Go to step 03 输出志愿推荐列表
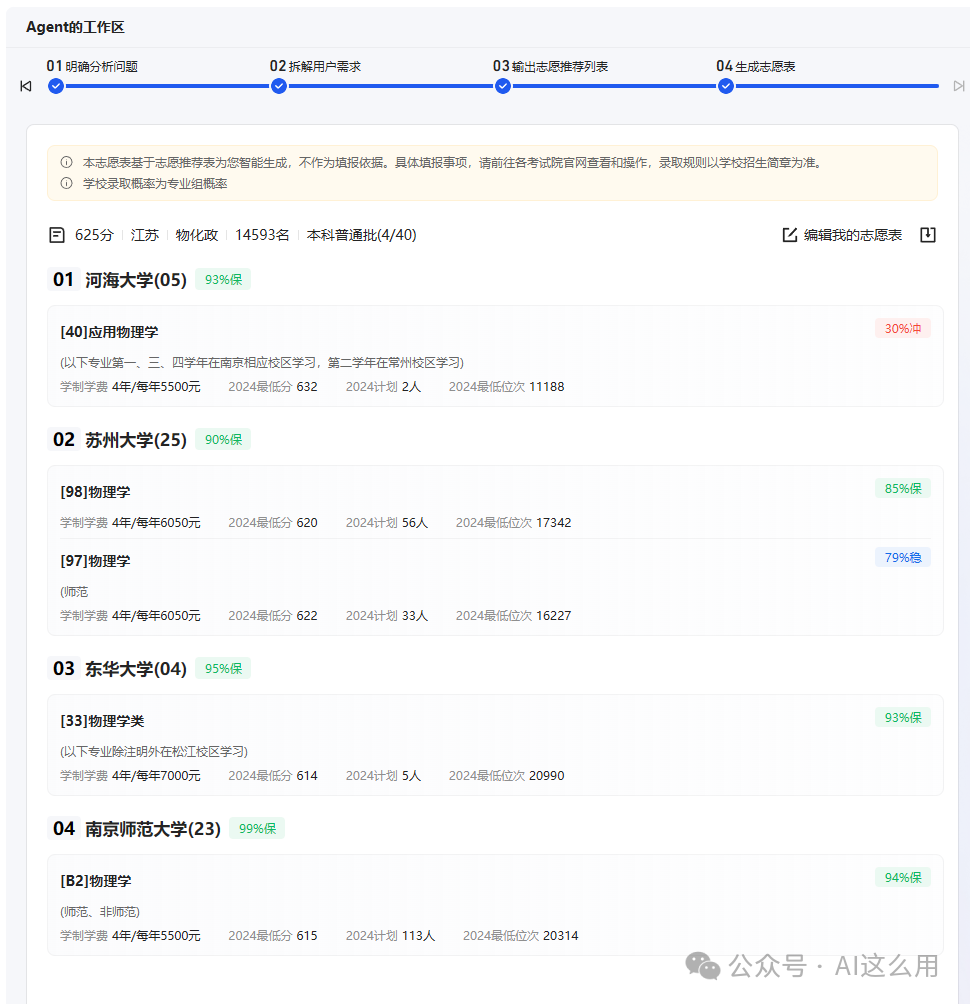Screen dimensions: 970x1004 (x=503, y=86)
